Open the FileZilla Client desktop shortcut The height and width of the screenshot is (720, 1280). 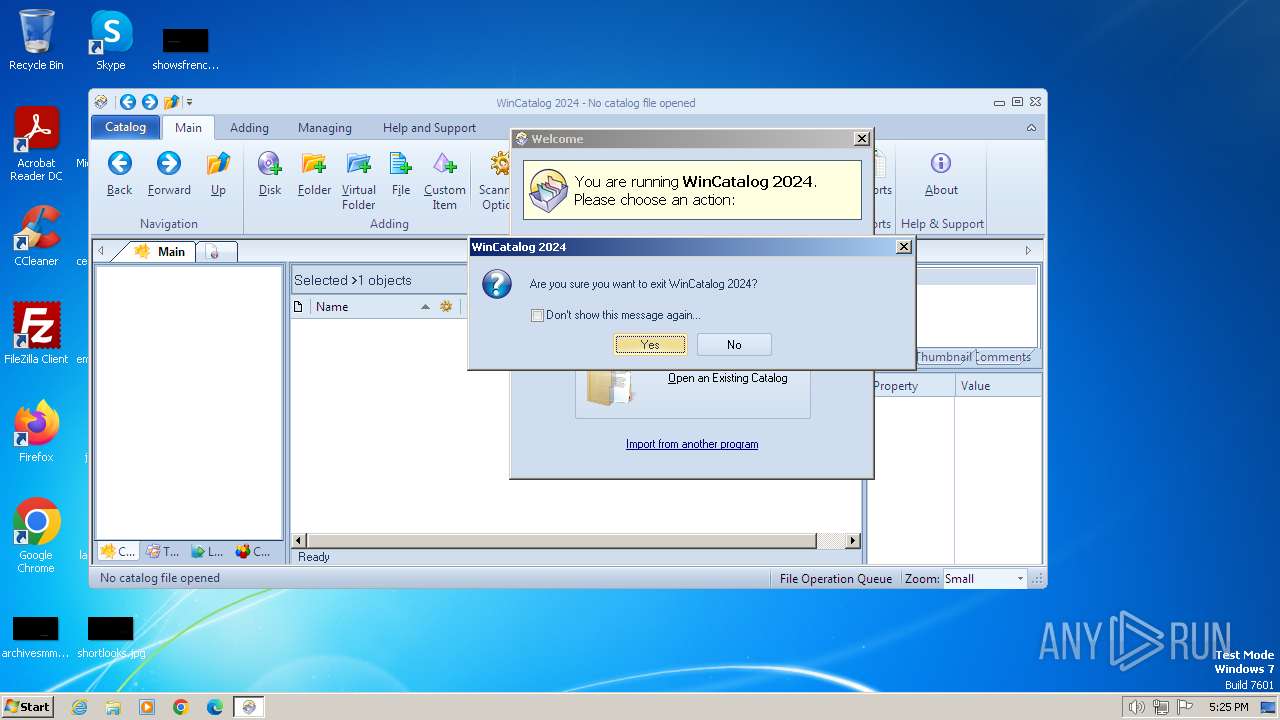36,333
